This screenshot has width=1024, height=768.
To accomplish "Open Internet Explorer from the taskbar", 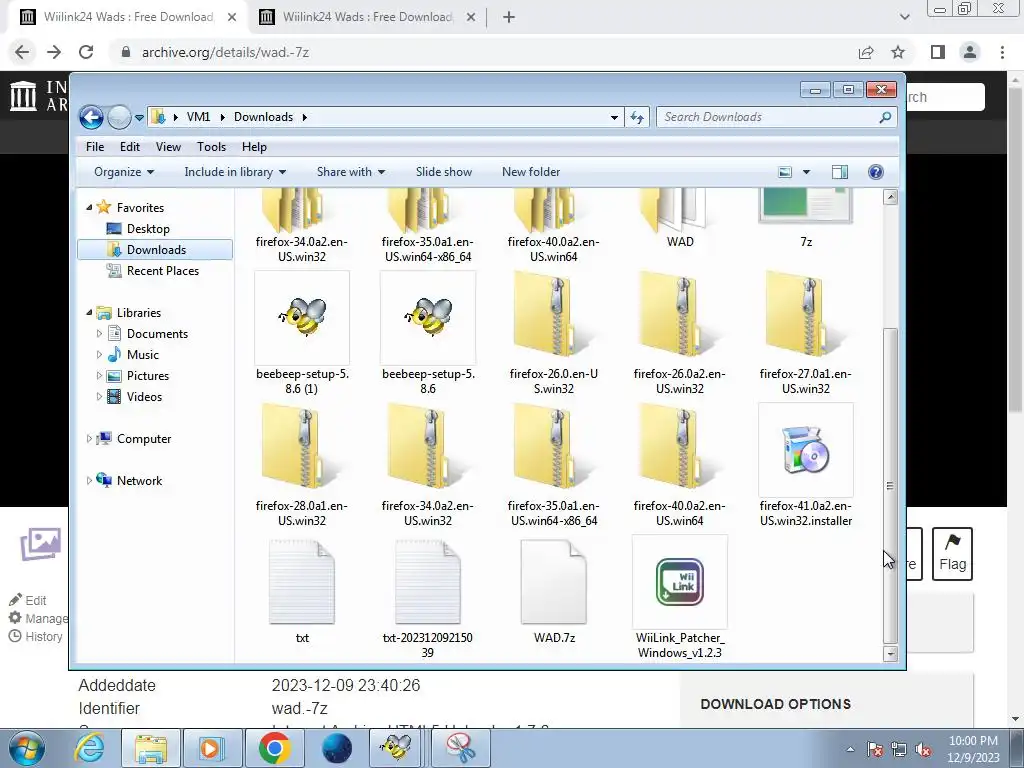I will click(x=89, y=748).
